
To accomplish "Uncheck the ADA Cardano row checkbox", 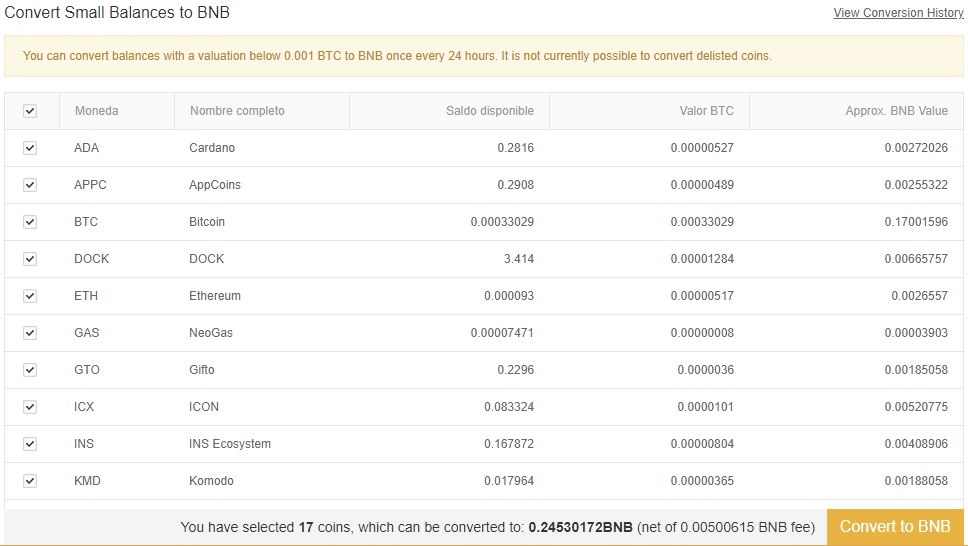I will point(30,148).
